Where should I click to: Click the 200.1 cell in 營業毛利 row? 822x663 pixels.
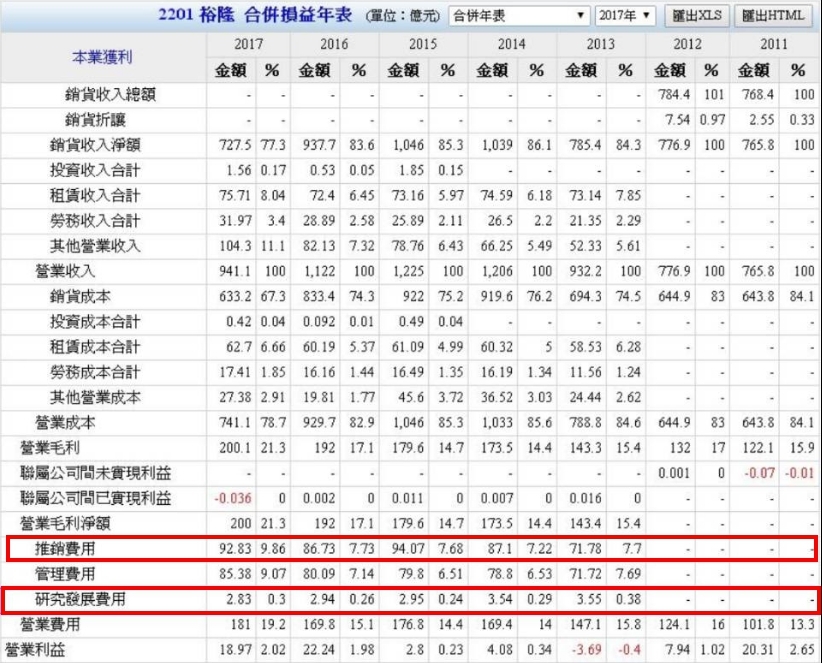[x=235, y=448]
